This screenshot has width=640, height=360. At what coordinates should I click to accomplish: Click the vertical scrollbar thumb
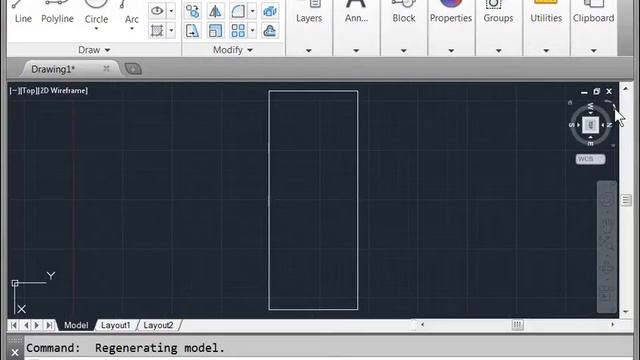tap(626, 200)
